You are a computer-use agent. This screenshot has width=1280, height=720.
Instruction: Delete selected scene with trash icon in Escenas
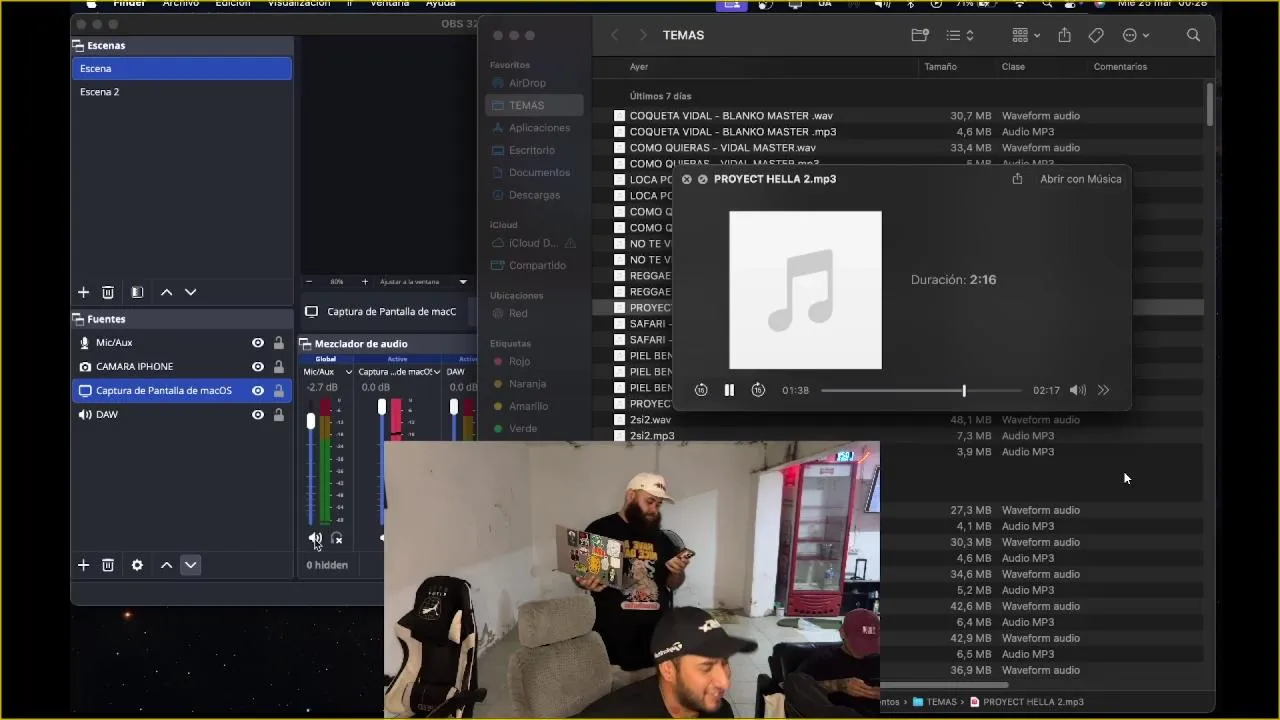pos(108,292)
